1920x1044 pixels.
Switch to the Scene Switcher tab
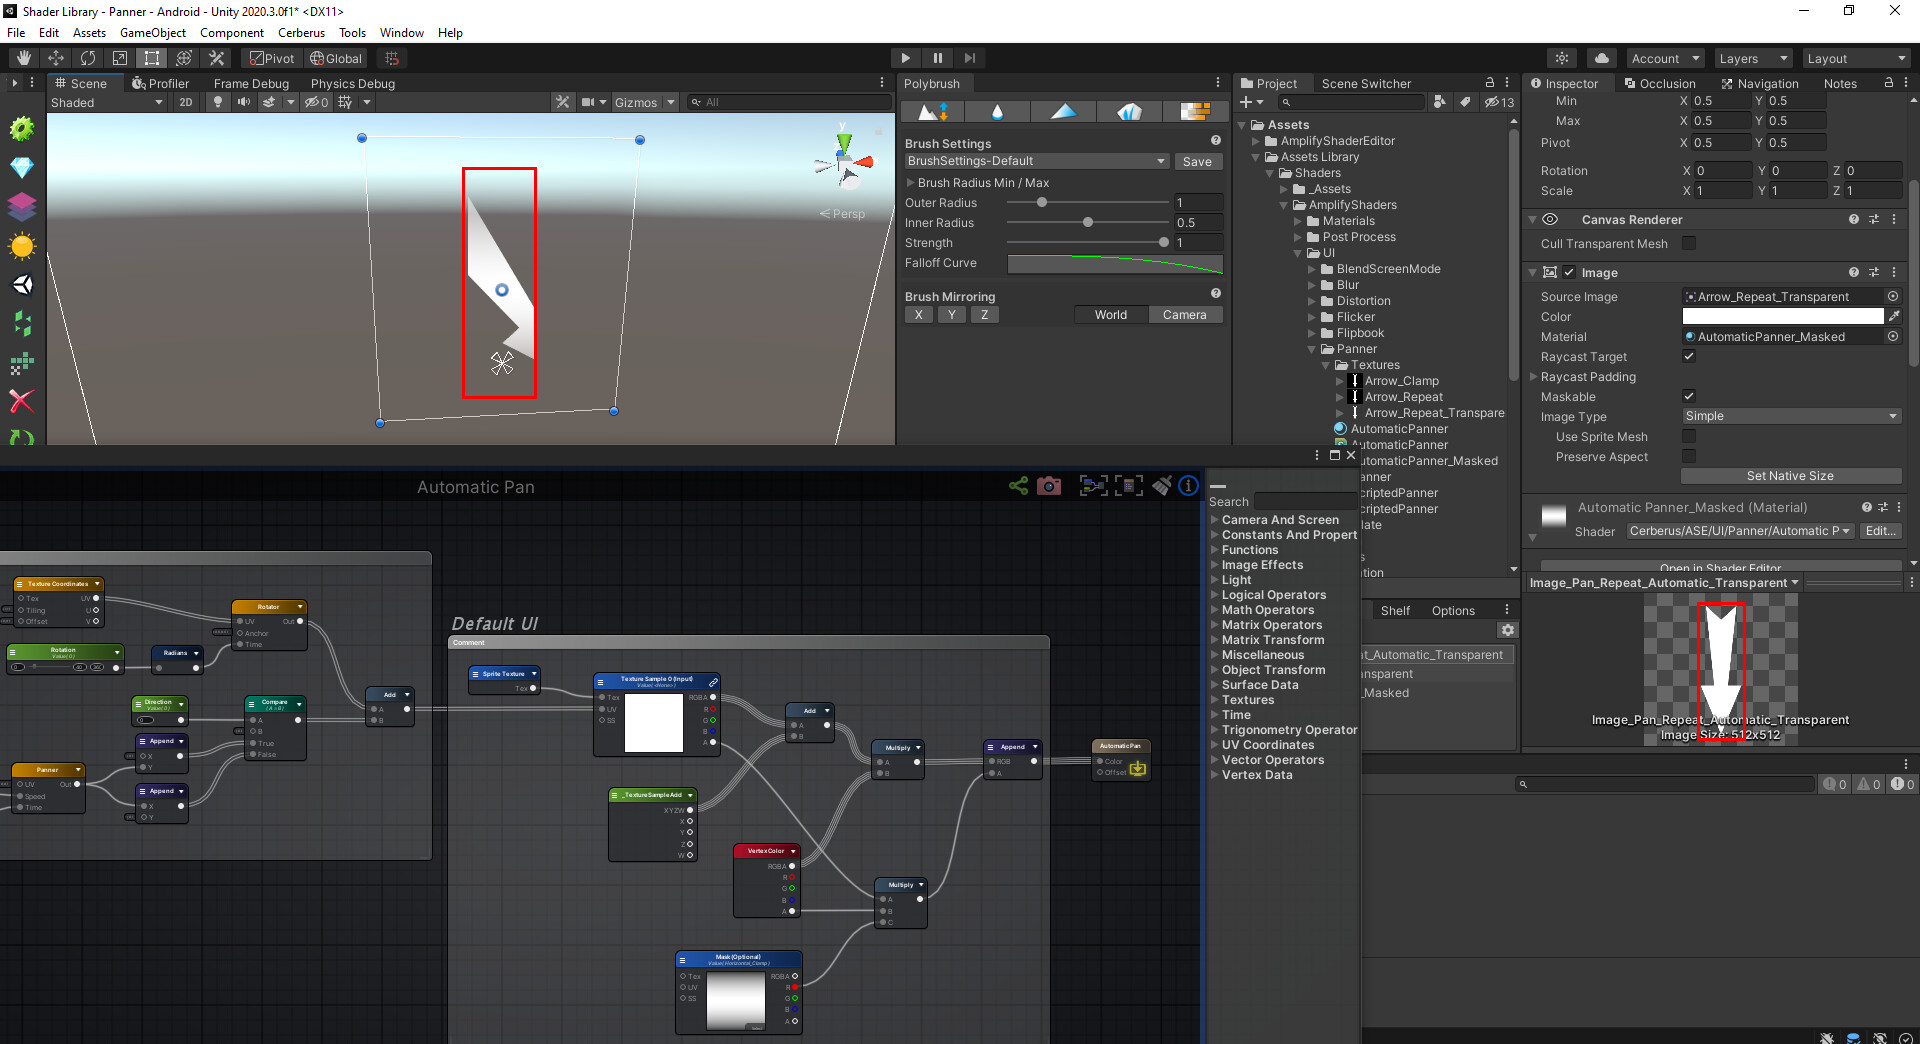pos(1366,83)
